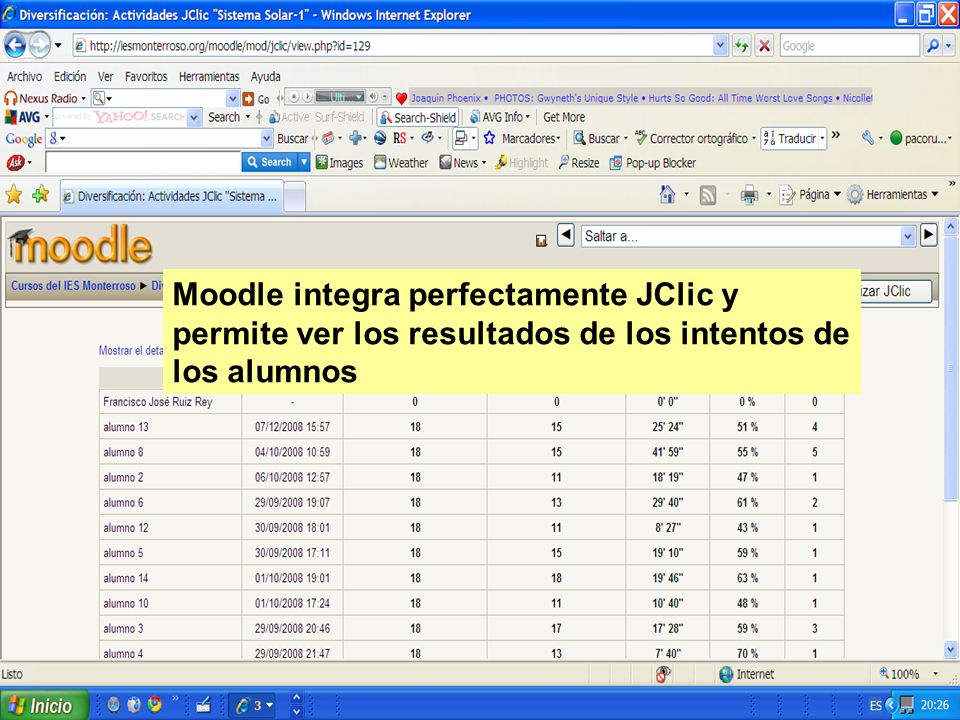The image size is (960, 720).
Task: Click the Joaquin Phoenix news ticker link
Action: pos(446,98)
